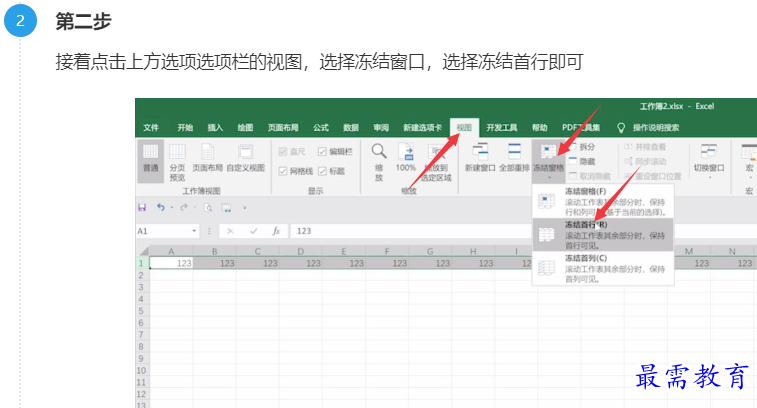
Task: Switch to 分页预览 page break preview
Action: pyautogui.click(x=177, y=162)
